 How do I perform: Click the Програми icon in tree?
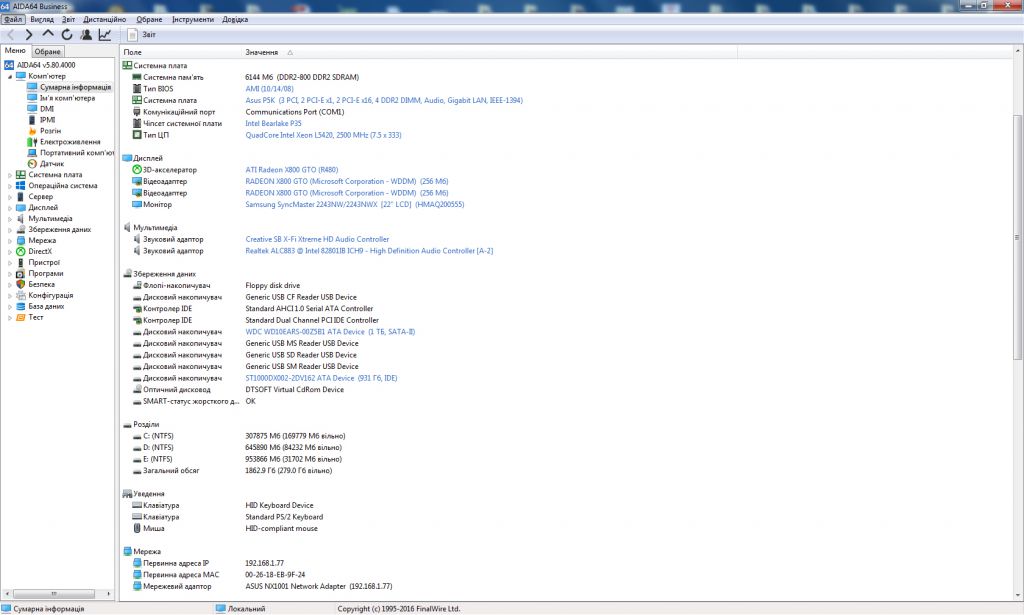click(x=20, y=274)
